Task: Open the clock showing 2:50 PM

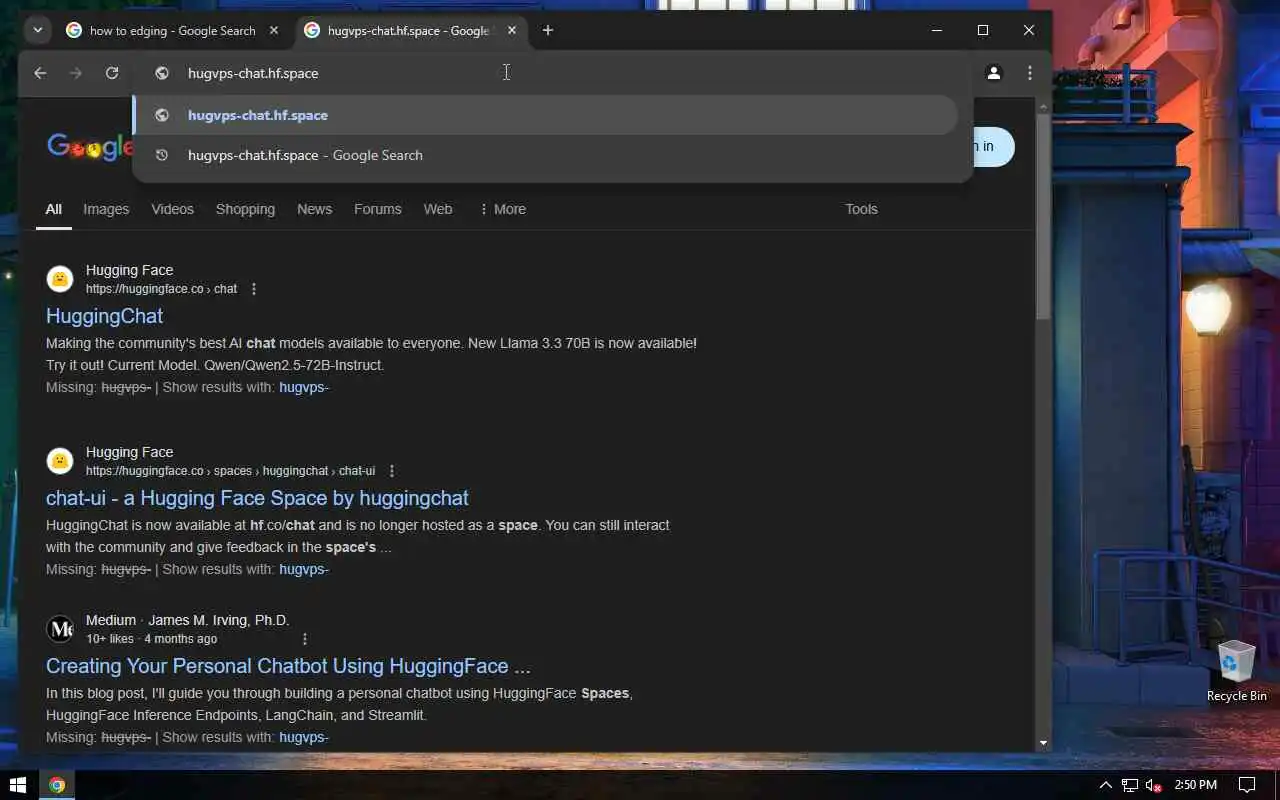Action: pyautogui.click(x=1195, y=785)
